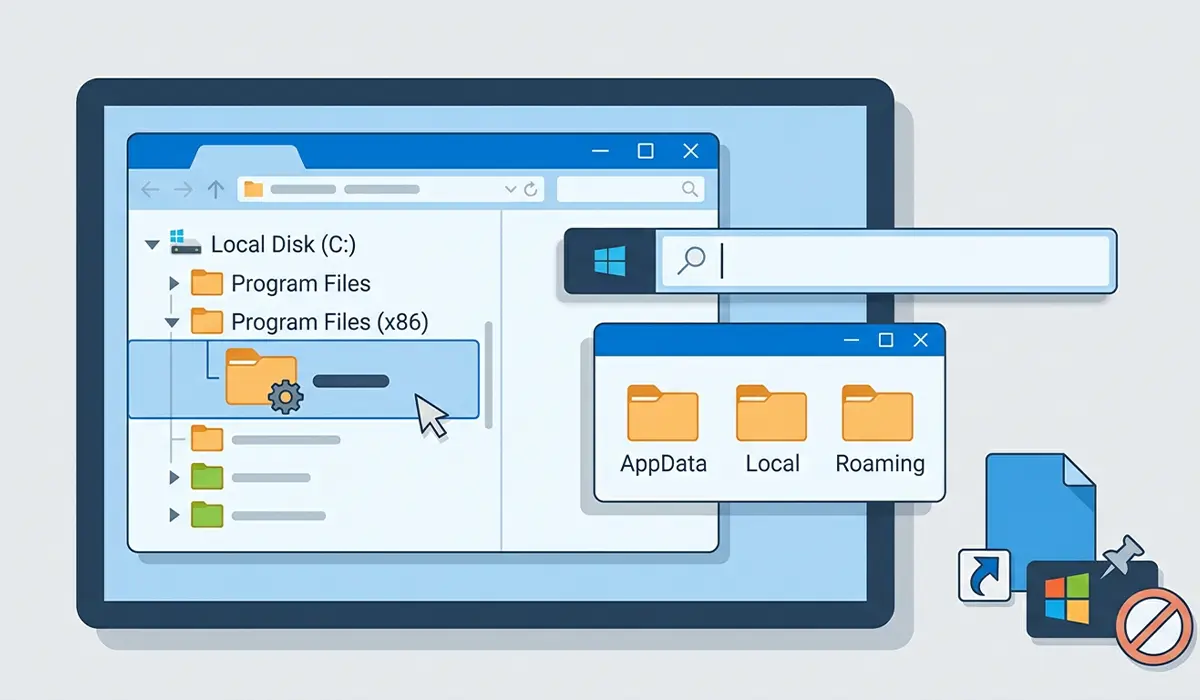Select Local Disk (C:) label
The height and width of the screenshot is (700, 1200).
(x=283, y=244)
